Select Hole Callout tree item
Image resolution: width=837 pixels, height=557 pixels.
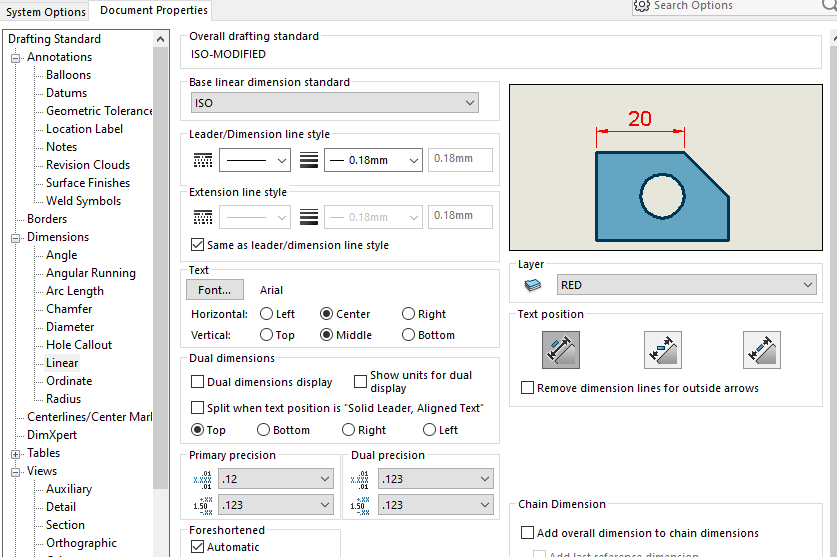coord(79,345)
